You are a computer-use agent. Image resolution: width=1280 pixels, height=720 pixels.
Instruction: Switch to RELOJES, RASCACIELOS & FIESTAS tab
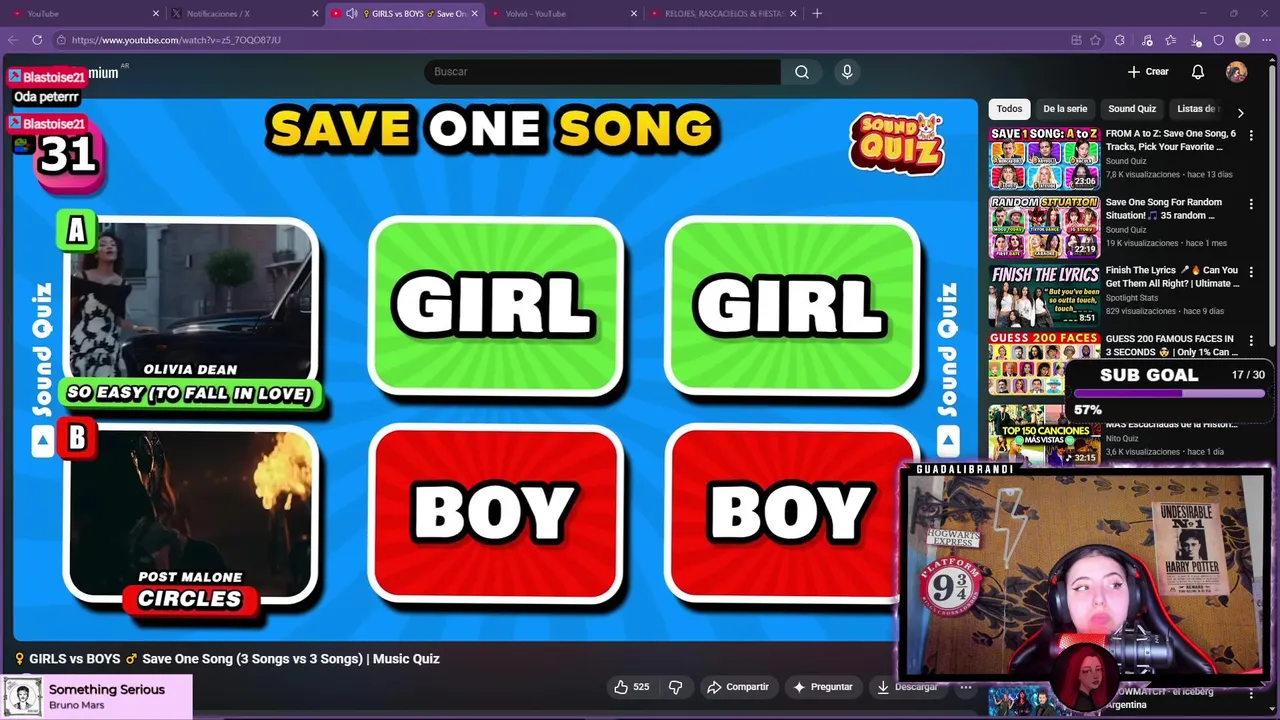pos(722,13)
